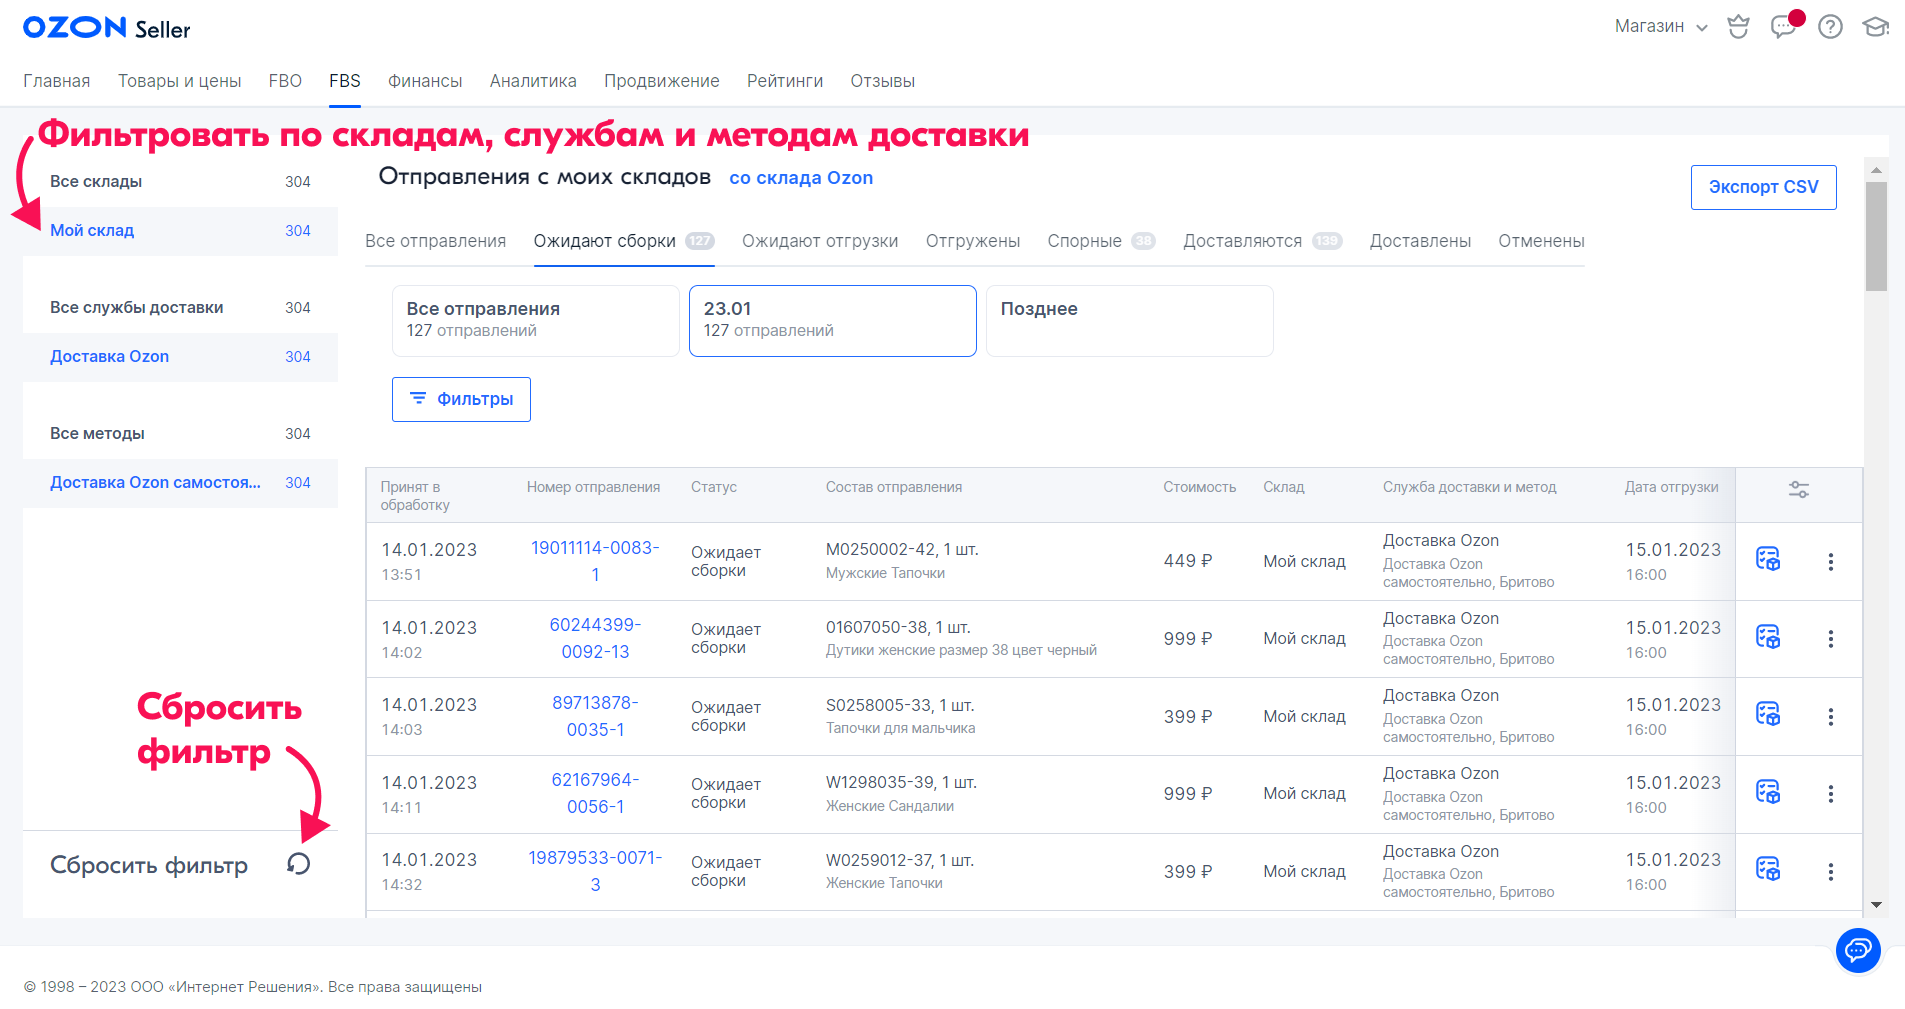1905x1009 pixels.
Task: Open the со склада Ozon link
Action: click(800, 178)
